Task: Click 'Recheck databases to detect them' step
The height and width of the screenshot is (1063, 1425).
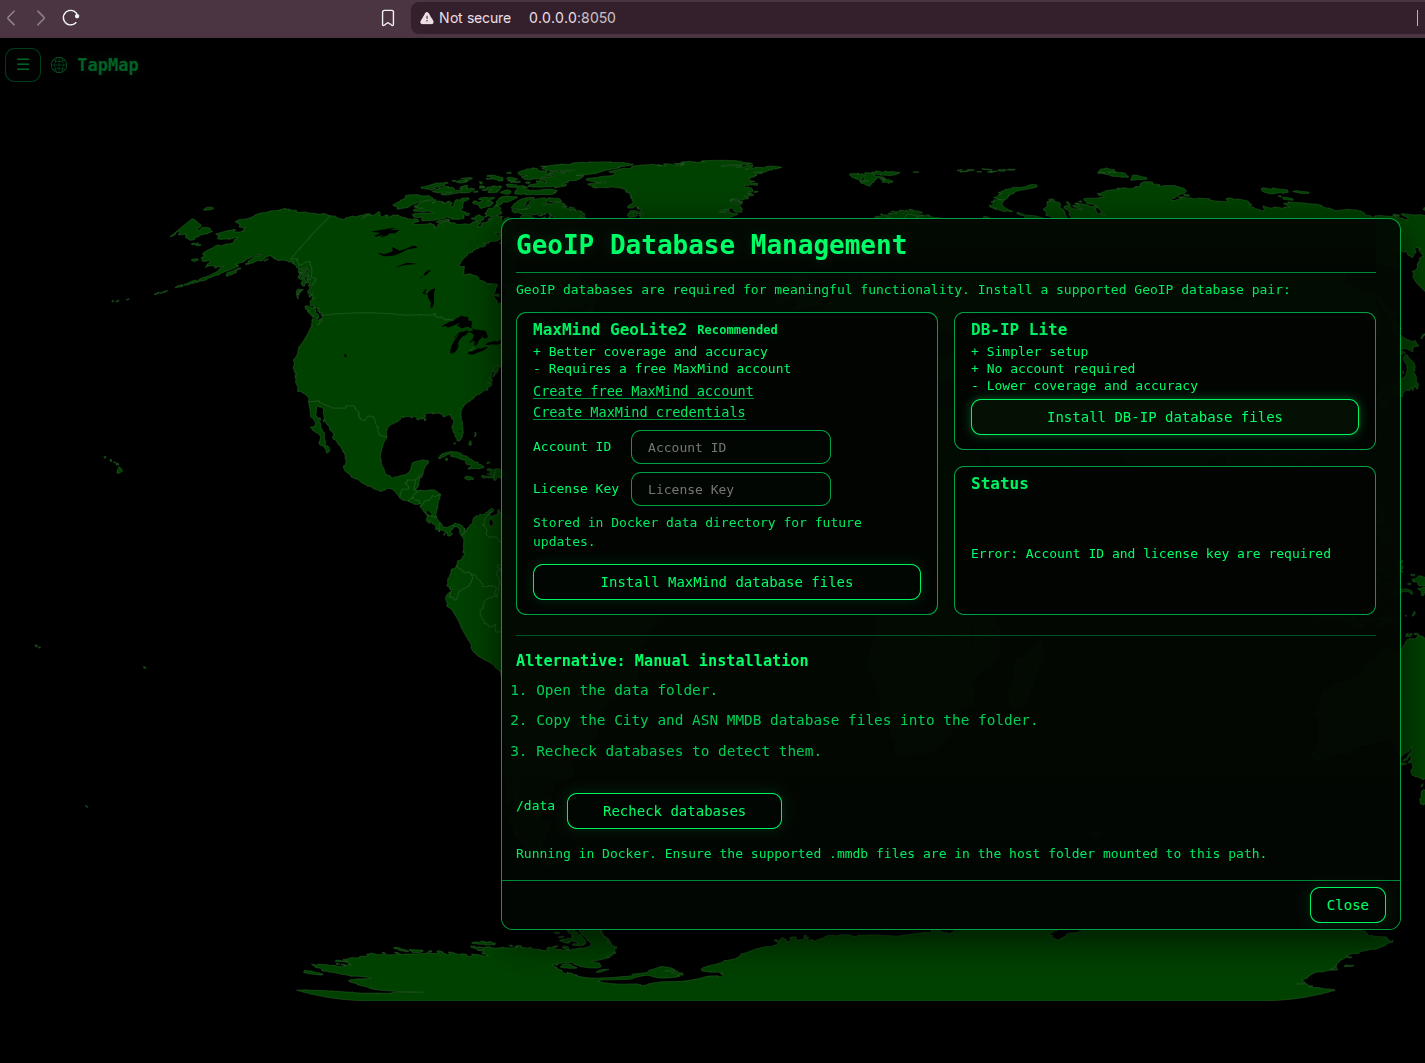Action: (678, 751)
